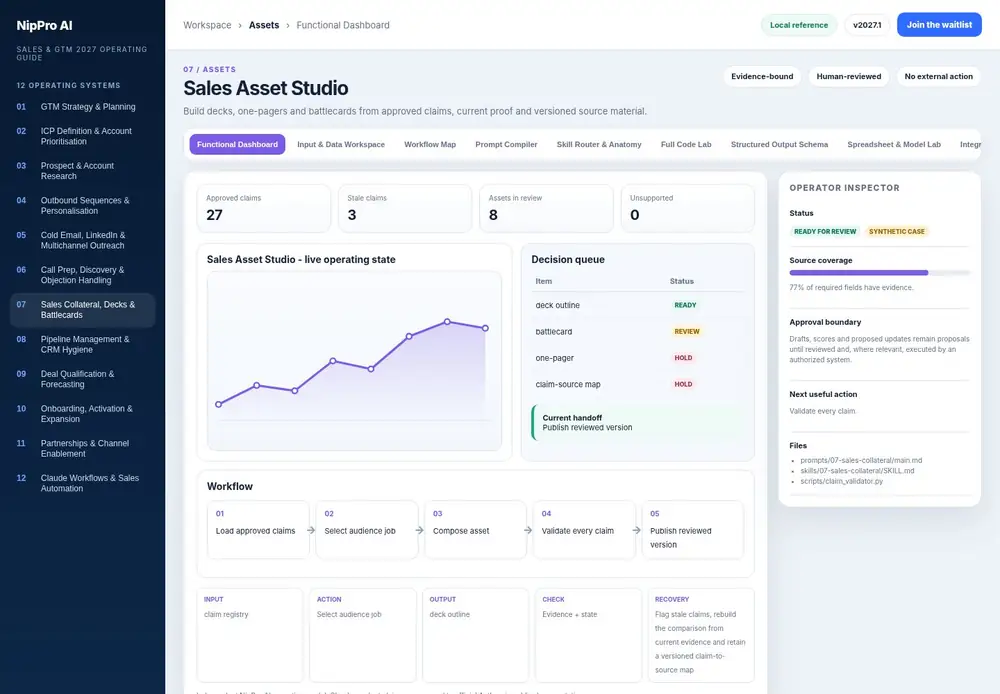Click the Local reference badge
The height and width of the screenshot is (694, 1000).
point(798,25)
